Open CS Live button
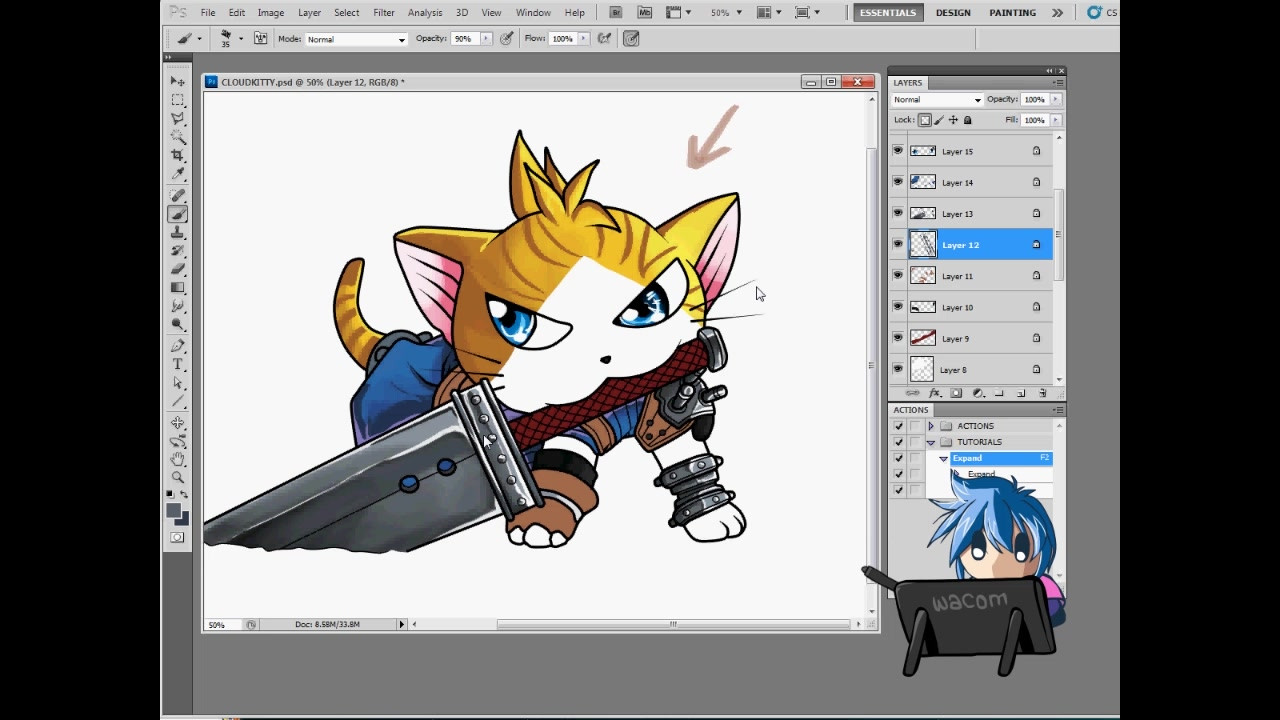 [x=1102, y=12]
